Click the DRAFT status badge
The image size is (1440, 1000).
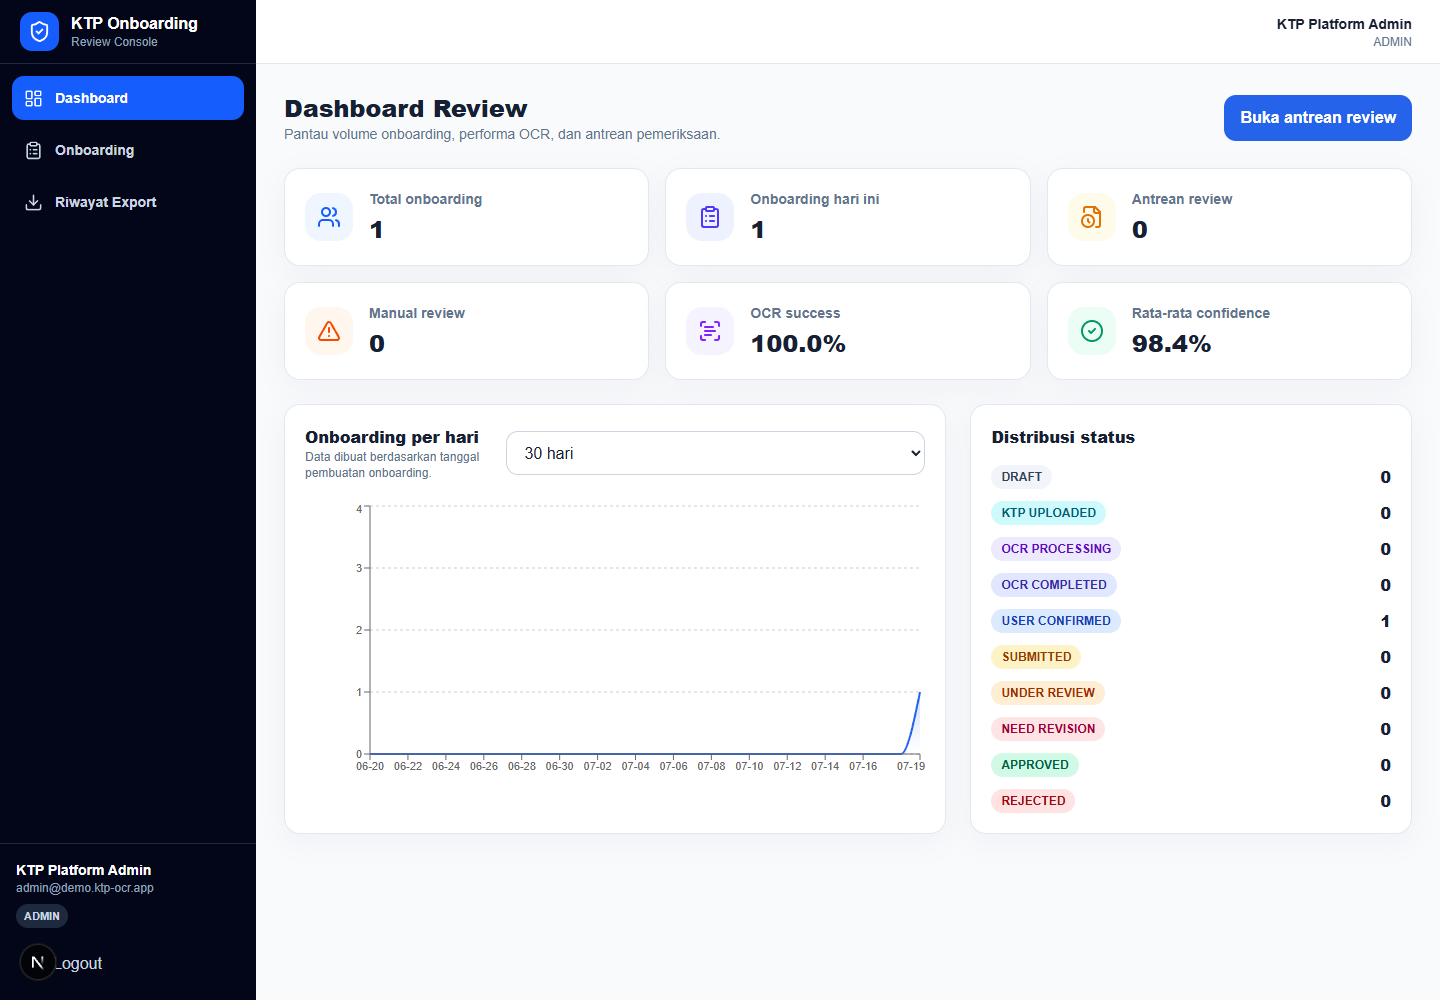pos(1021,477)
